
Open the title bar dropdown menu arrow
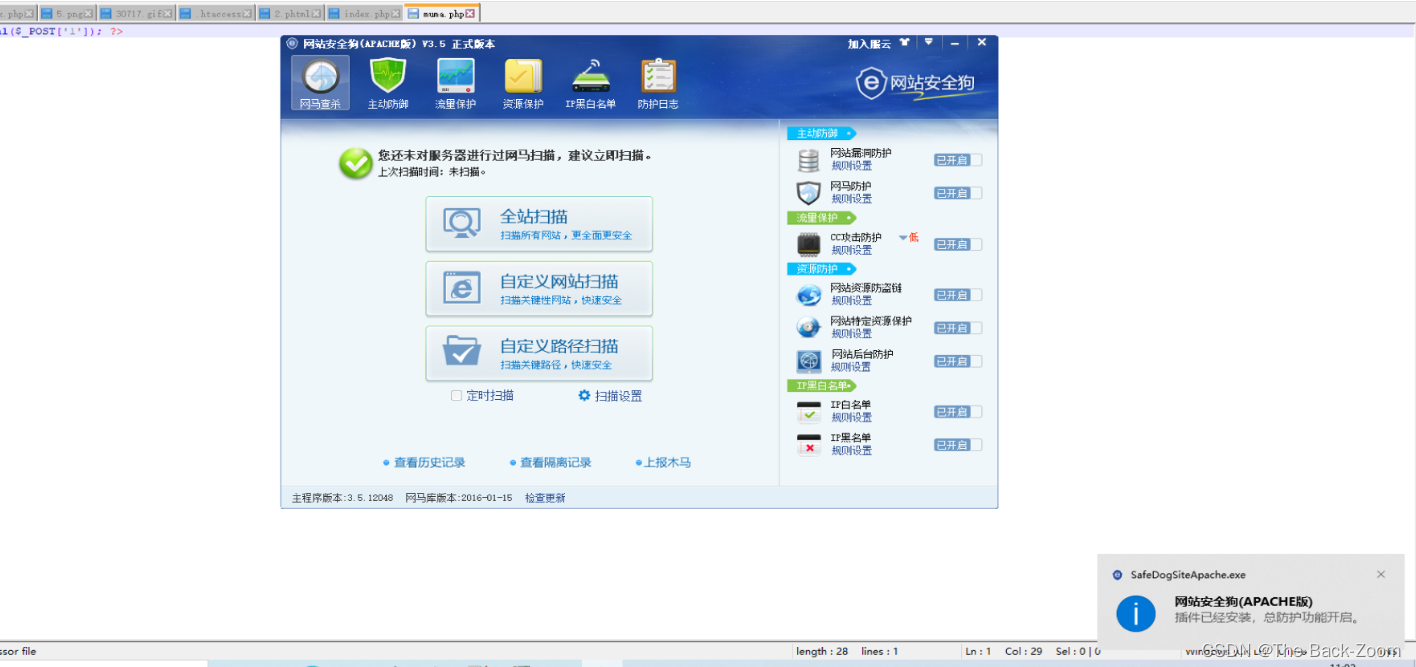928,43
